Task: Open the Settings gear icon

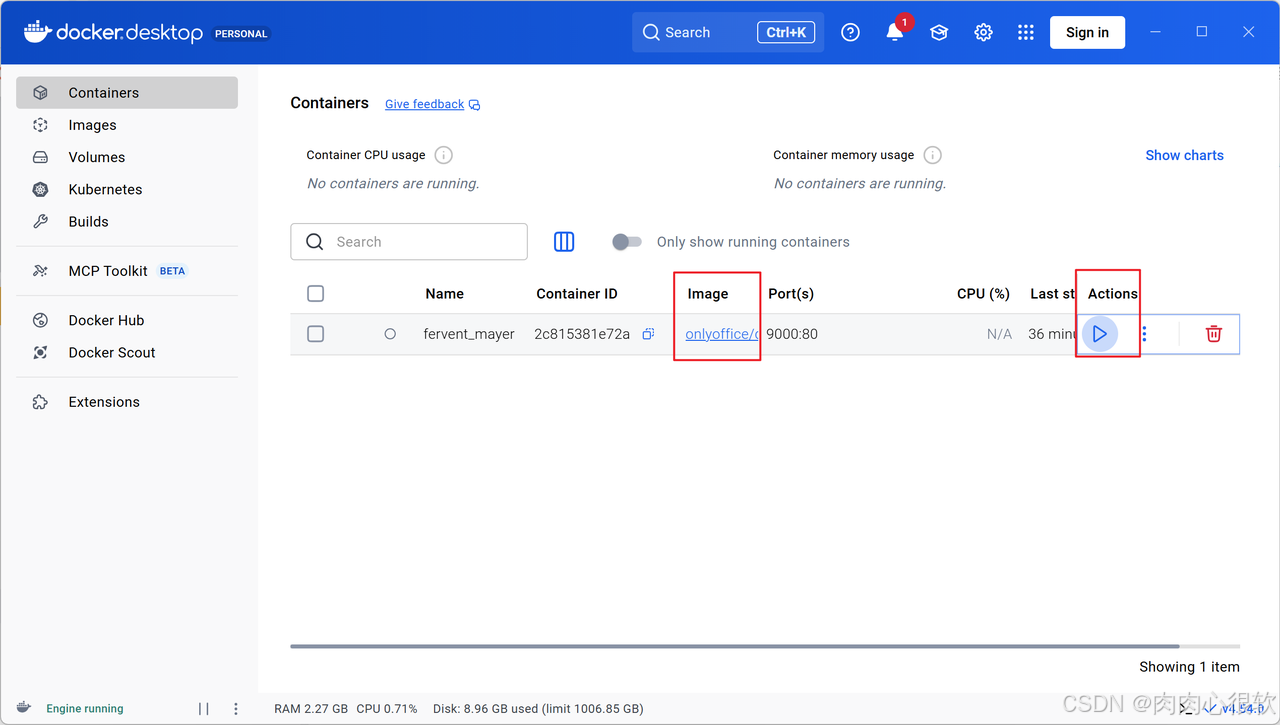Action: tap(983, 32)
